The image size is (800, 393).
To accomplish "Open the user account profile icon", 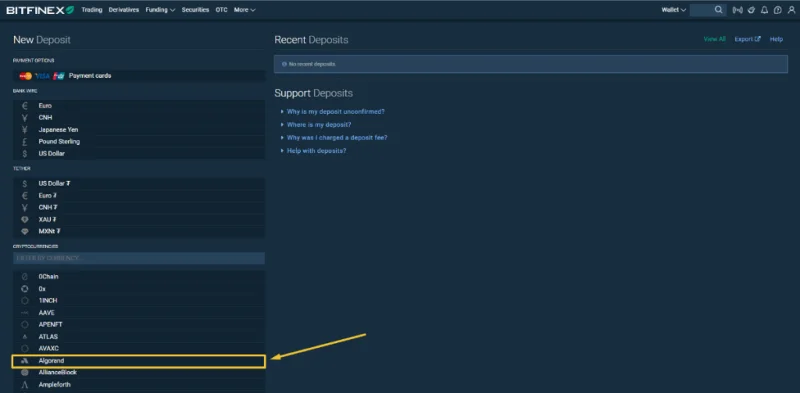I will pos(791,10).
